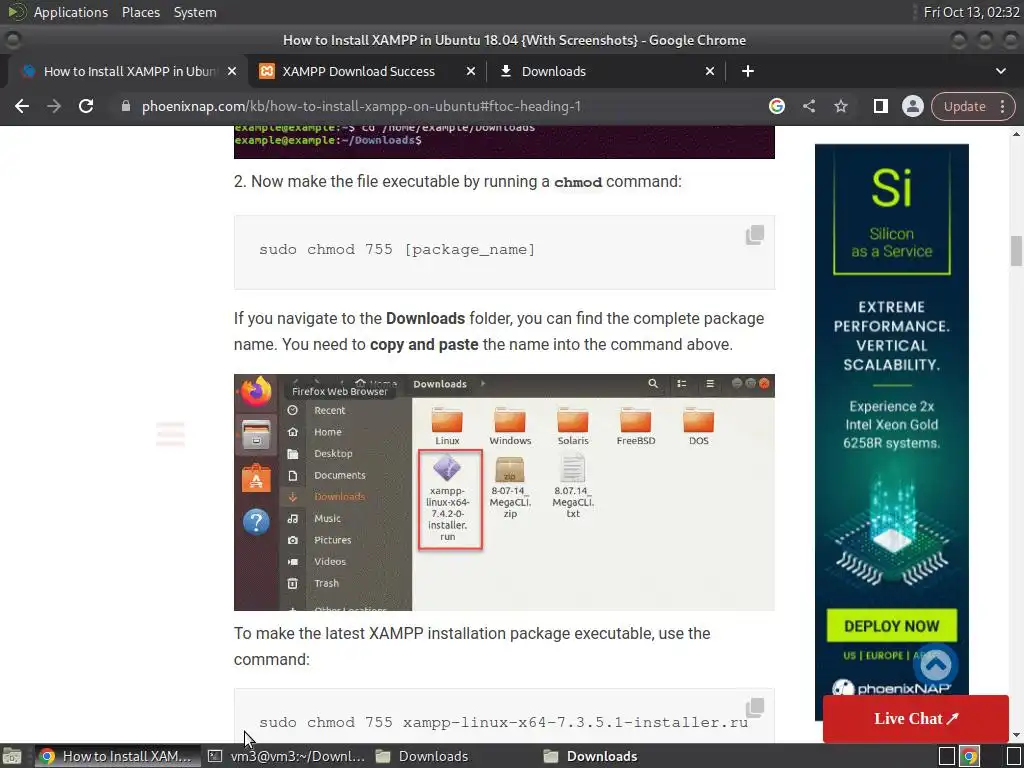Viewport: 1024px width, 768px height.
Task: Click the show desktop icon in taskbar
Action: [12, 756]
